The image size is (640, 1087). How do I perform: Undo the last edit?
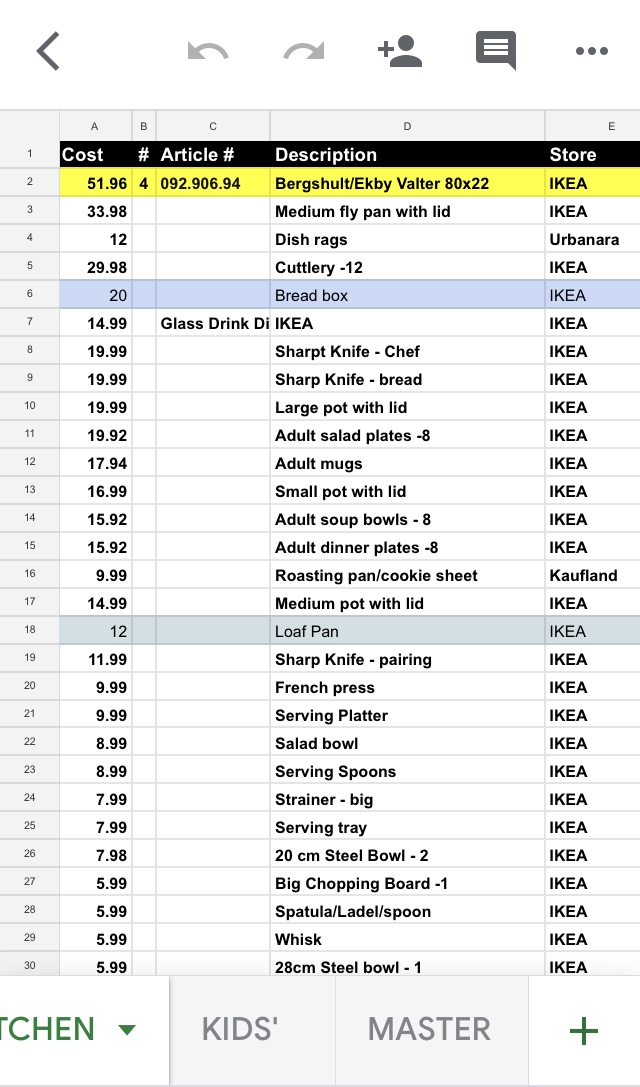pos(208,51)
